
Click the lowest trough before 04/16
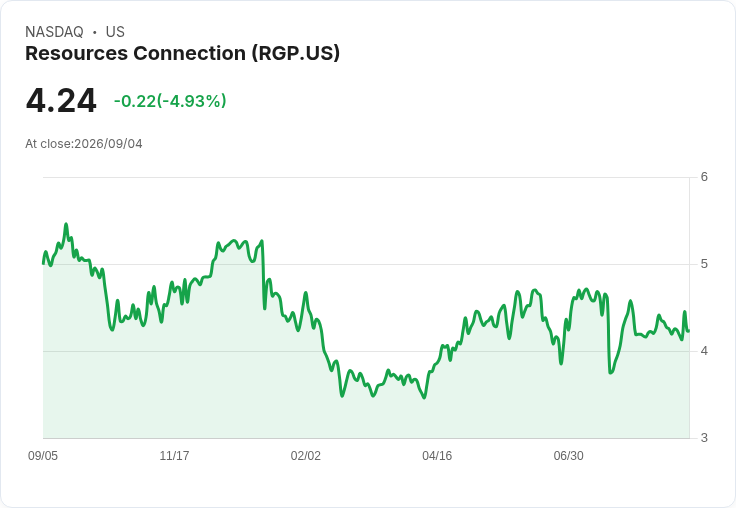424,398
